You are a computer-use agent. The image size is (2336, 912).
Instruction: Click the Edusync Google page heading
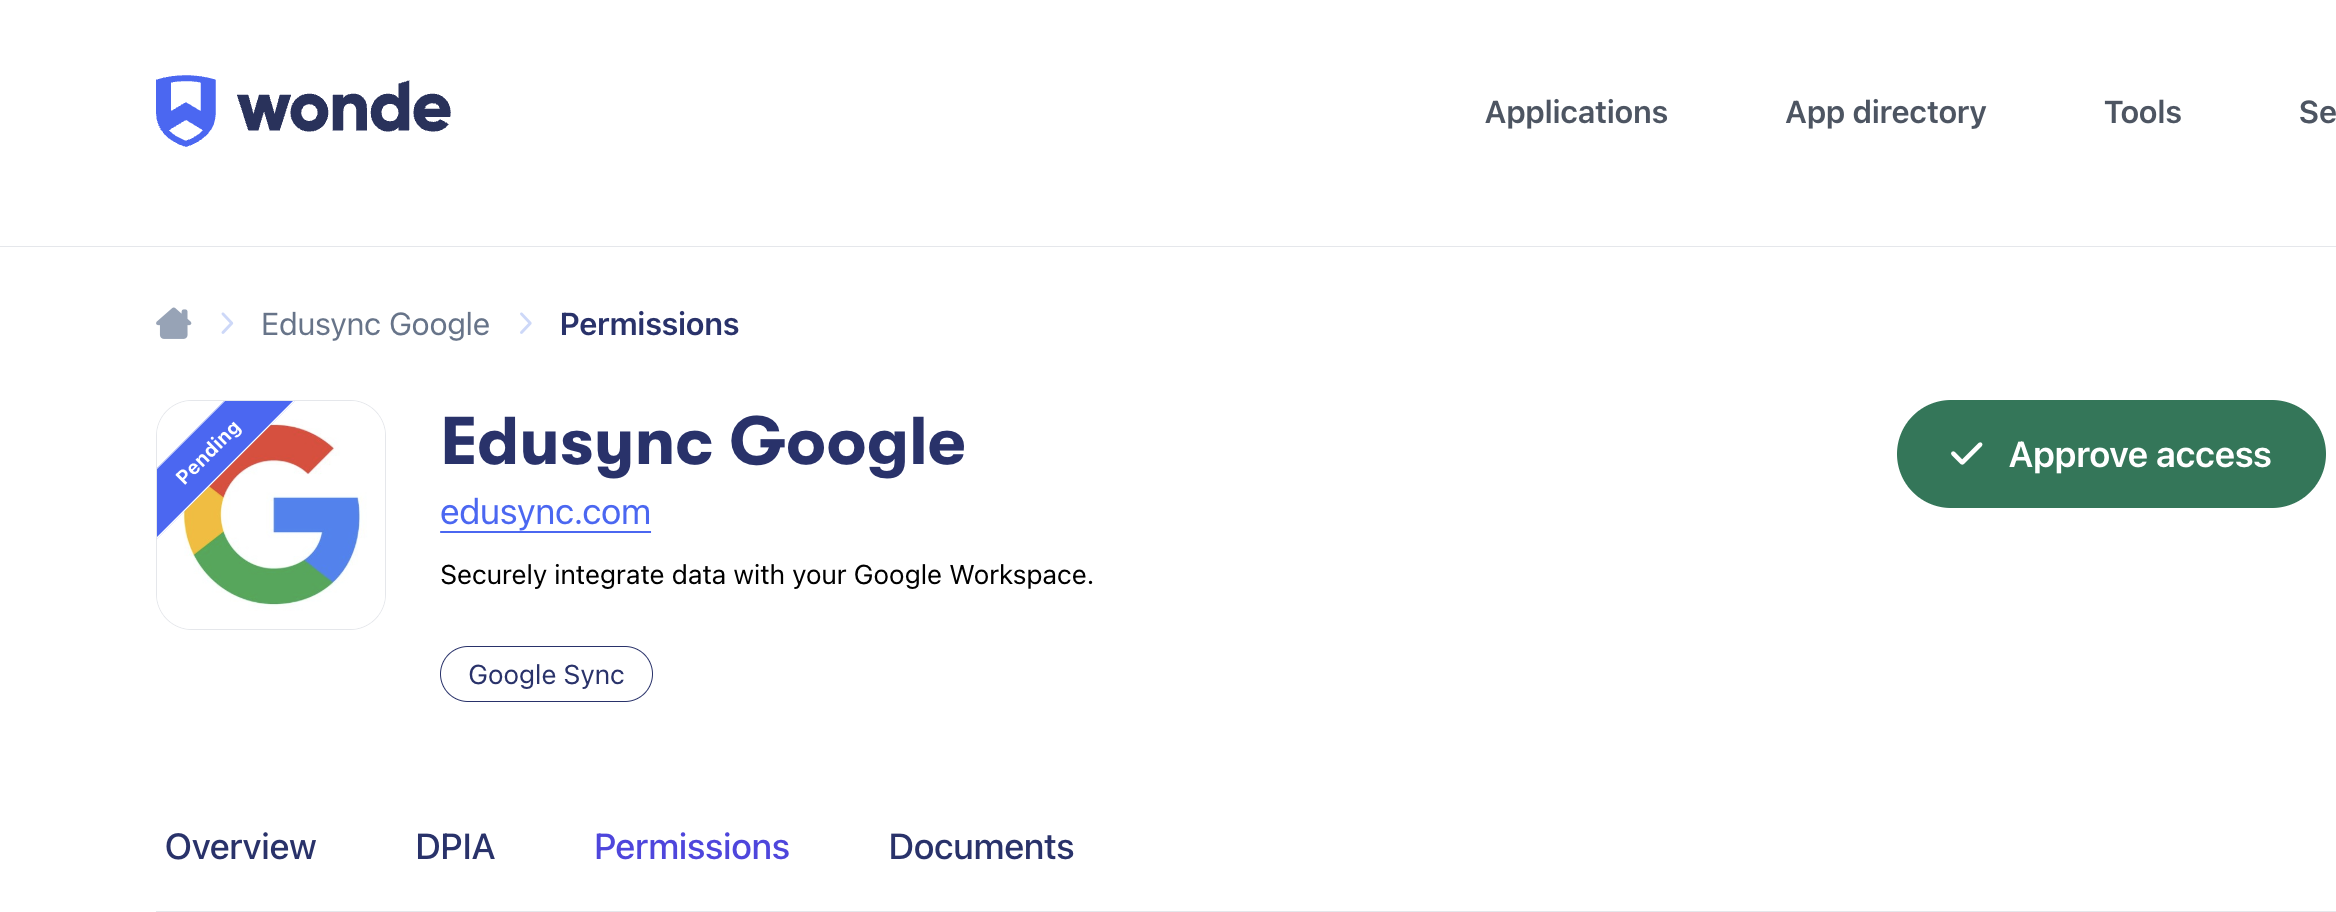point(703,442)
